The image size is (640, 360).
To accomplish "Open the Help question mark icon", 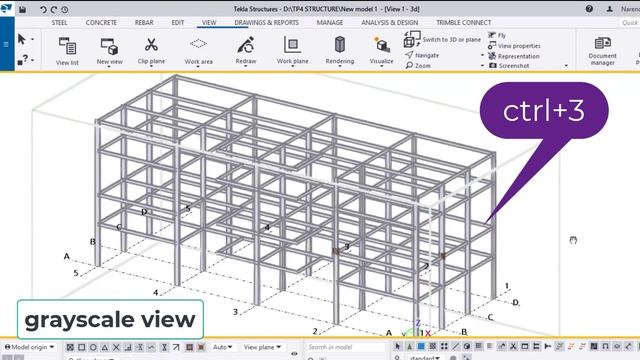I will 589,9.
